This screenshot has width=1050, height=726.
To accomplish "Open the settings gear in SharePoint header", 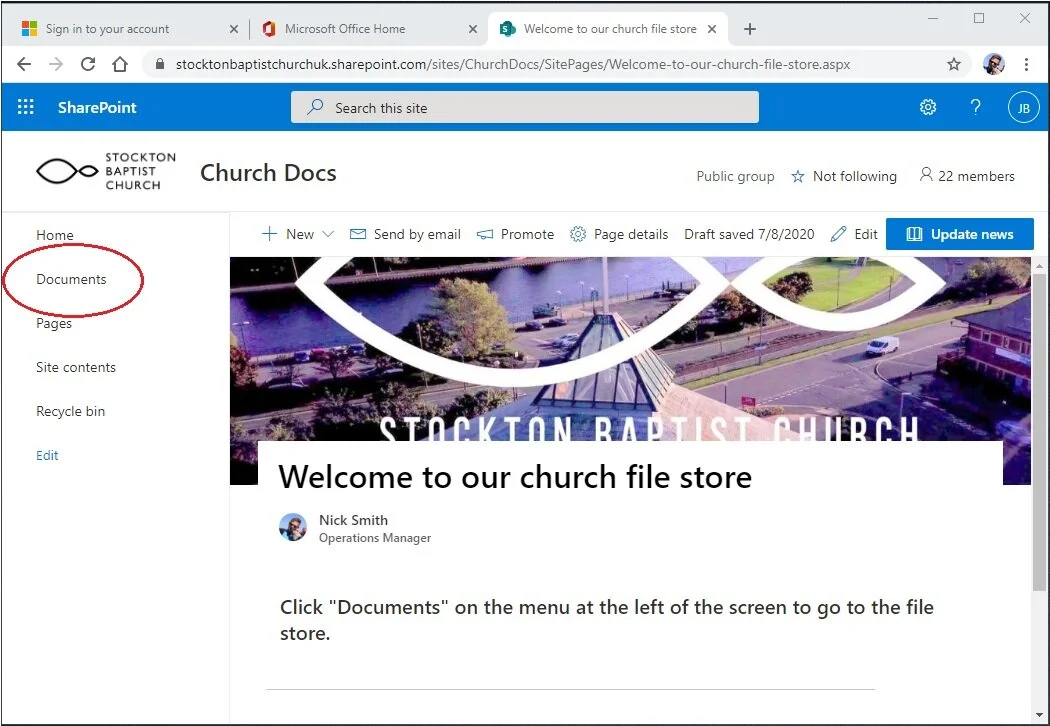I will point(927,107).
